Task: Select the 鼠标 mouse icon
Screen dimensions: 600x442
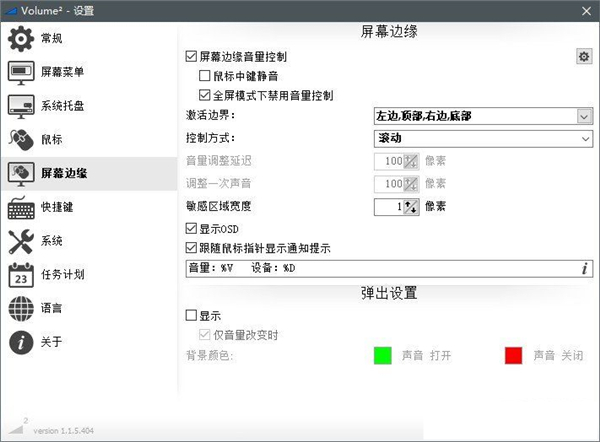Action: [x=21, y=140]
